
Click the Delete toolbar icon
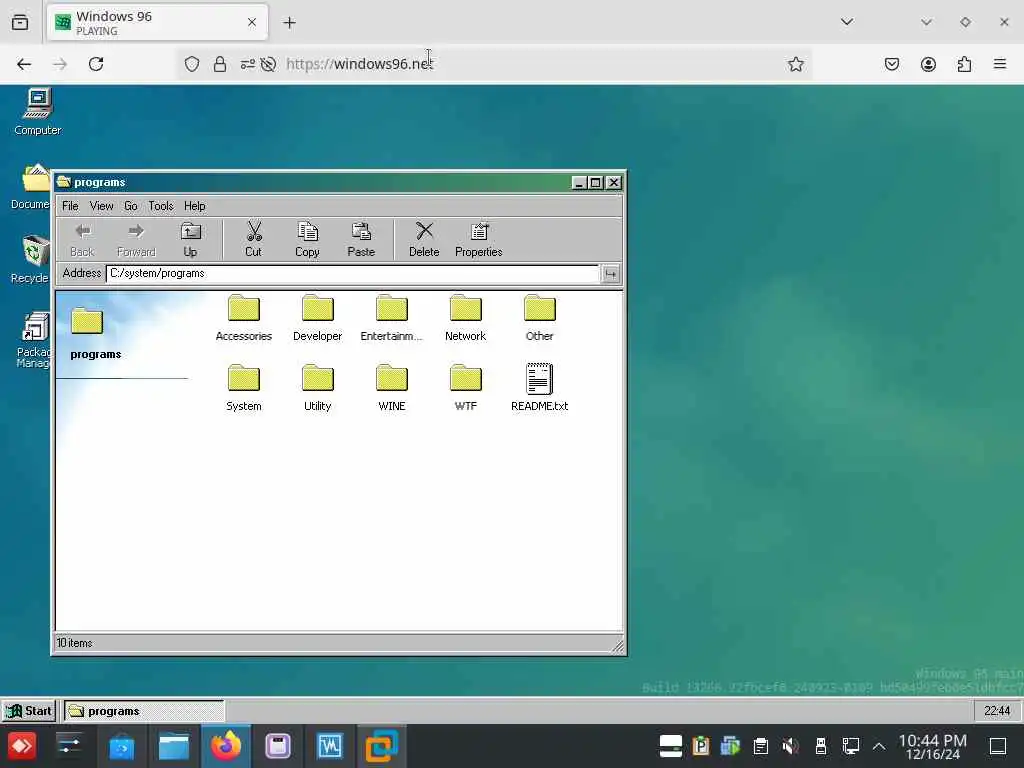point(424,240)
